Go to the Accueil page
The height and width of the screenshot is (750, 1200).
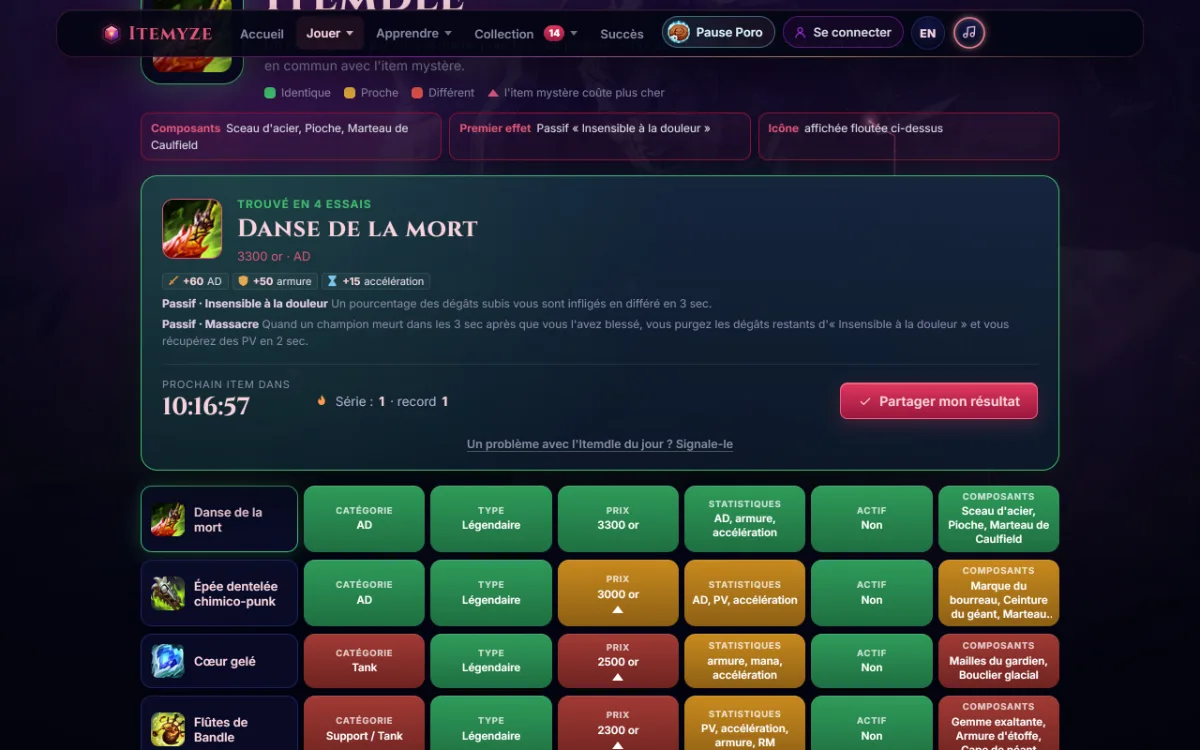coord(262,34)
